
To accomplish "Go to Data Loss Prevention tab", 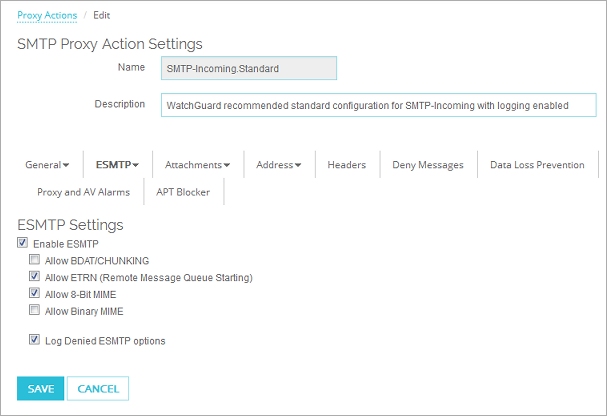I will coord(537,165).
